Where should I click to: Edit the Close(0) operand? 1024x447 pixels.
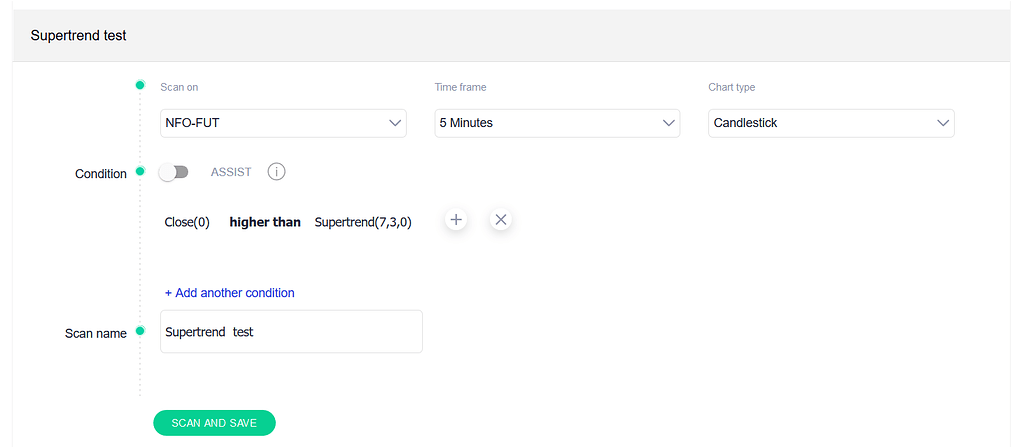(187, 222)
